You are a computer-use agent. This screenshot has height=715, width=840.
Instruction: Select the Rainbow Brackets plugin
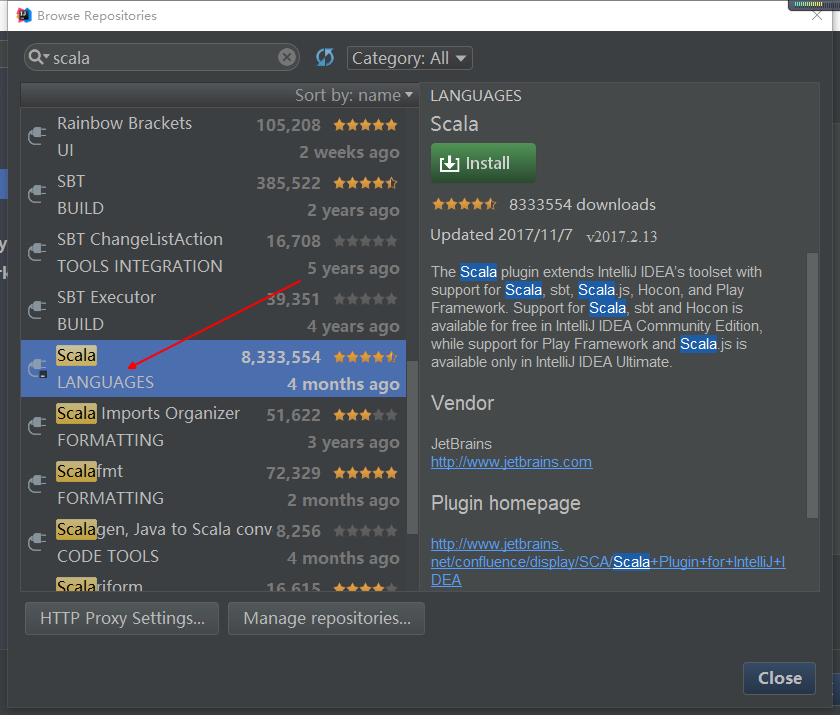[213, 136]
